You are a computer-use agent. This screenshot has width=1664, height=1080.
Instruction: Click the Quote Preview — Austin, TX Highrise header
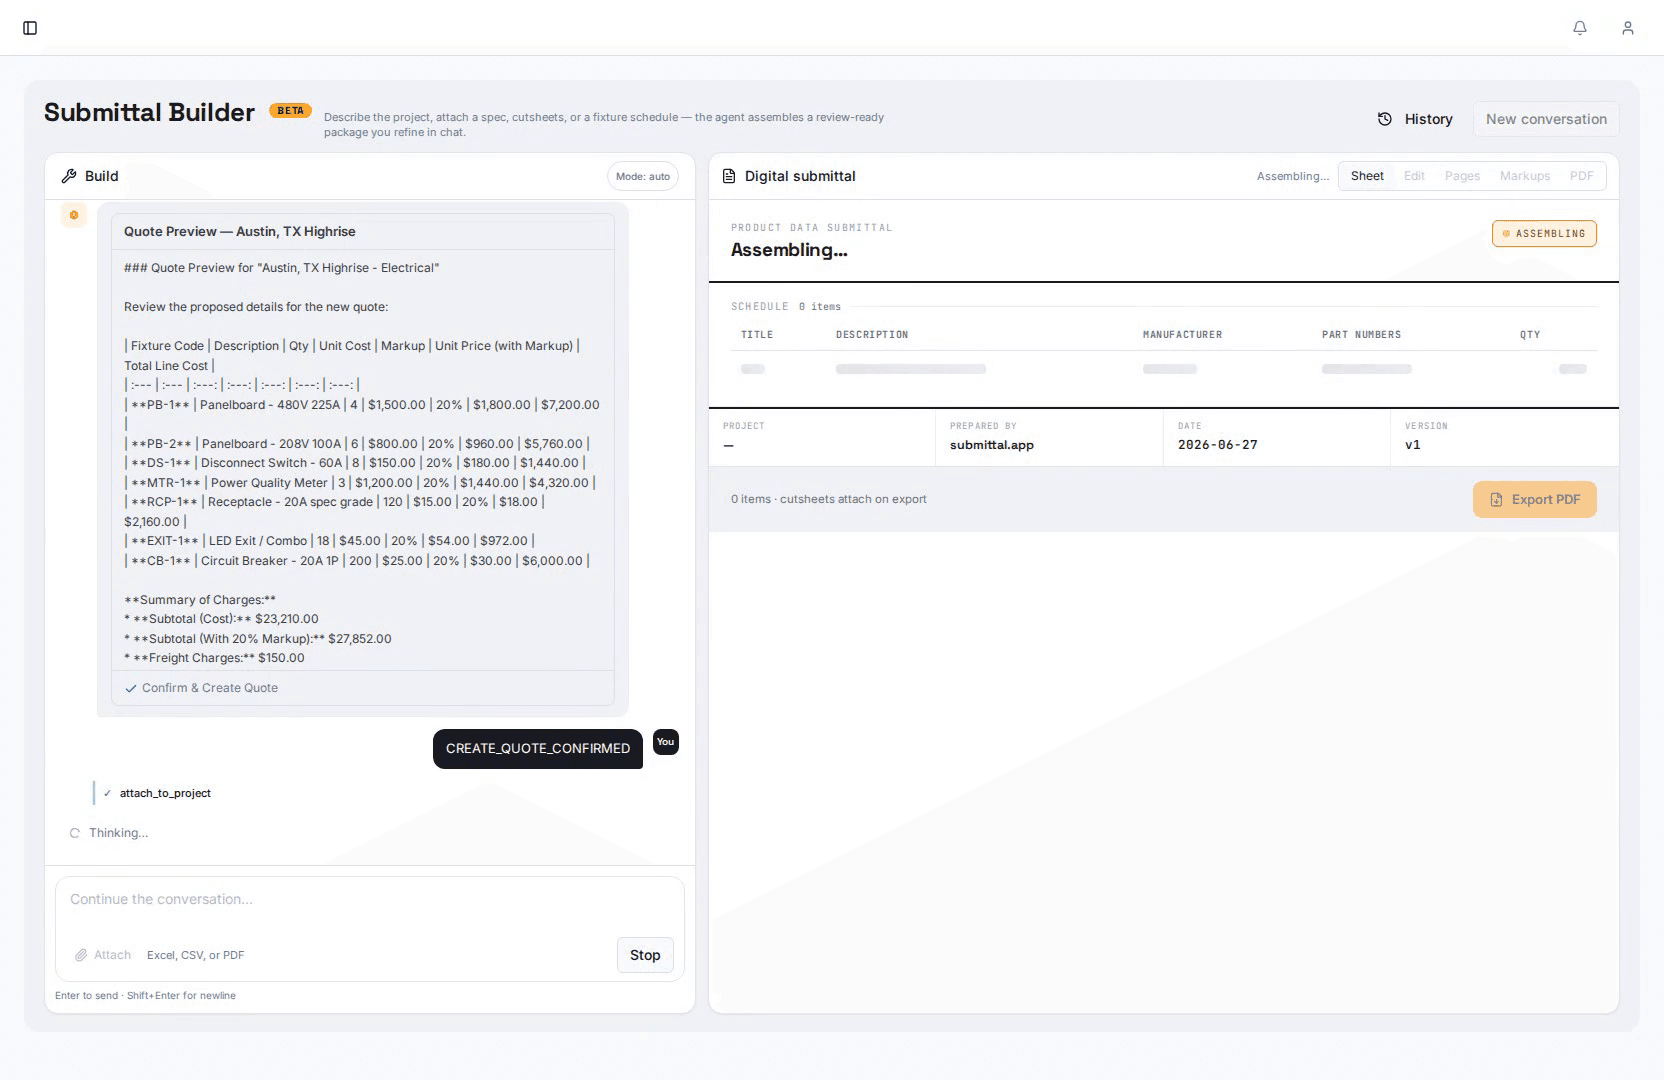240,231
